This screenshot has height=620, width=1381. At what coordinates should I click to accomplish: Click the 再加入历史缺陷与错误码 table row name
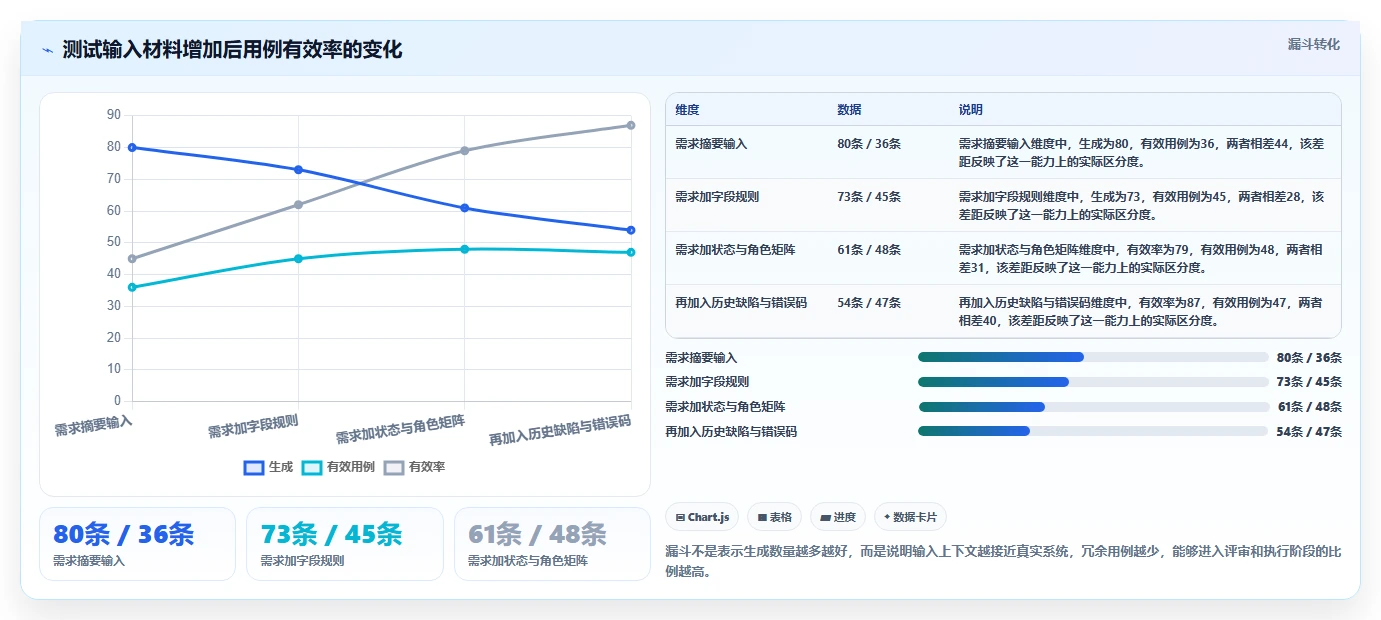pyautogui.click(x=741, y=302)
